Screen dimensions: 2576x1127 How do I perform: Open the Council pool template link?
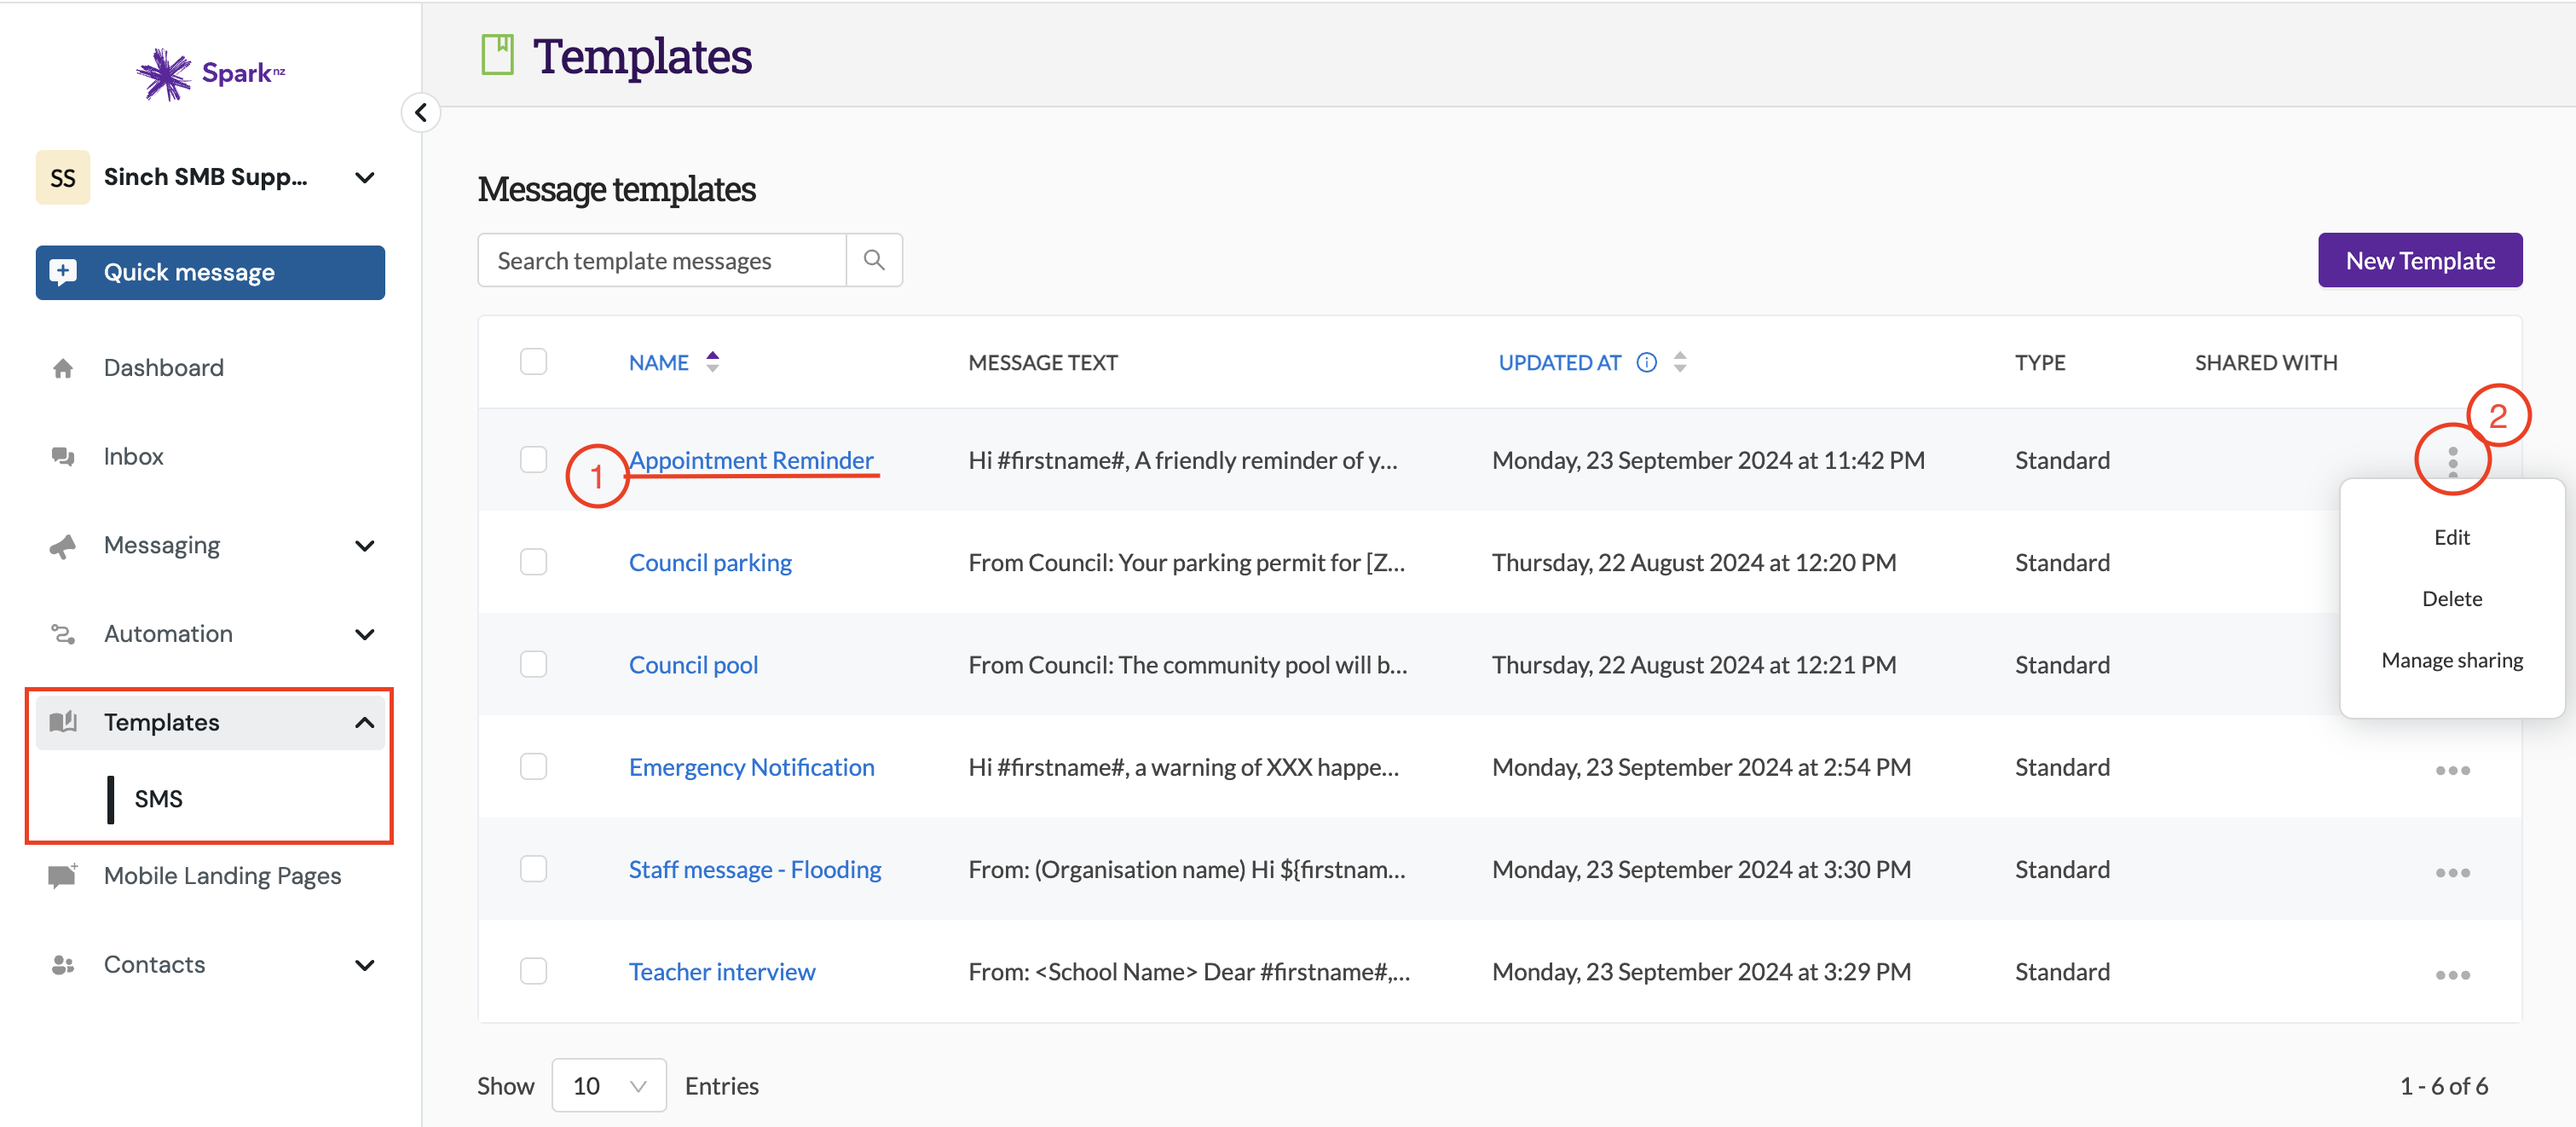tap(693, 664)
